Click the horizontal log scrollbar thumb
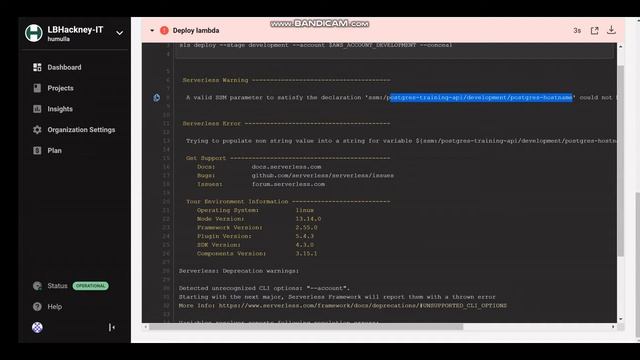This screenshot has width=640, height=360. [306, 327]
